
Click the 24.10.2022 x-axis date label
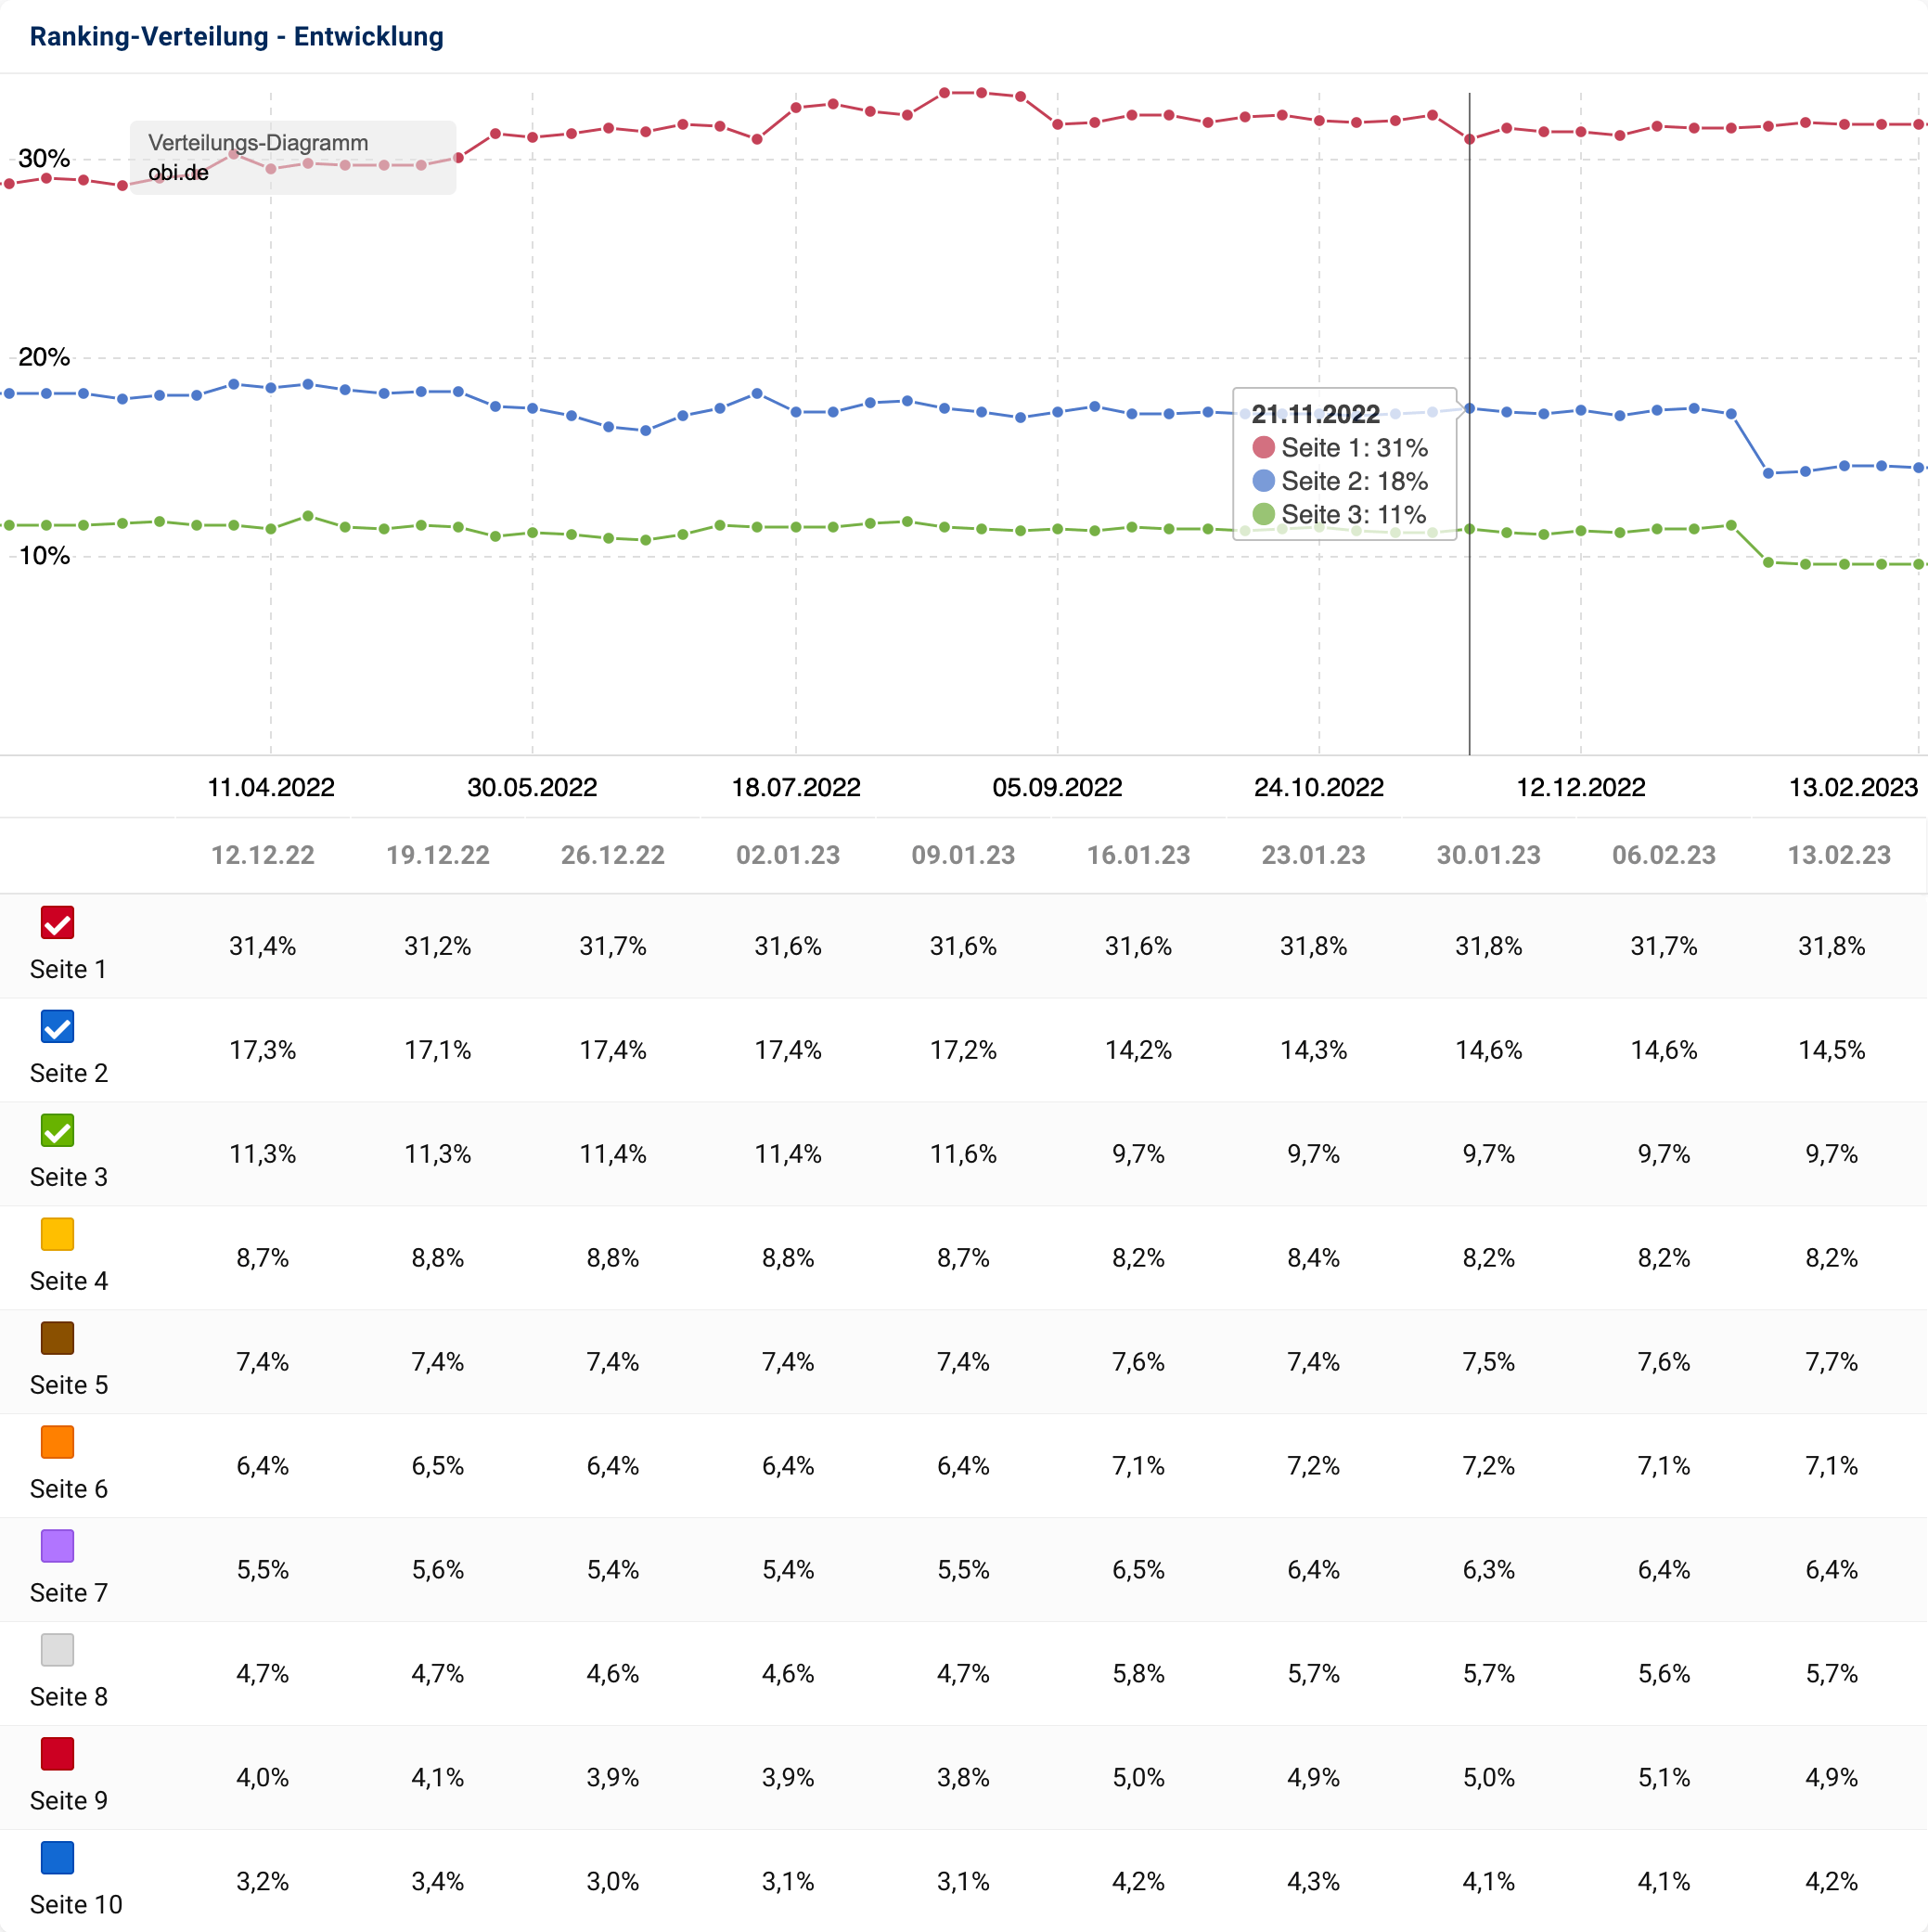pos(1318,787)
